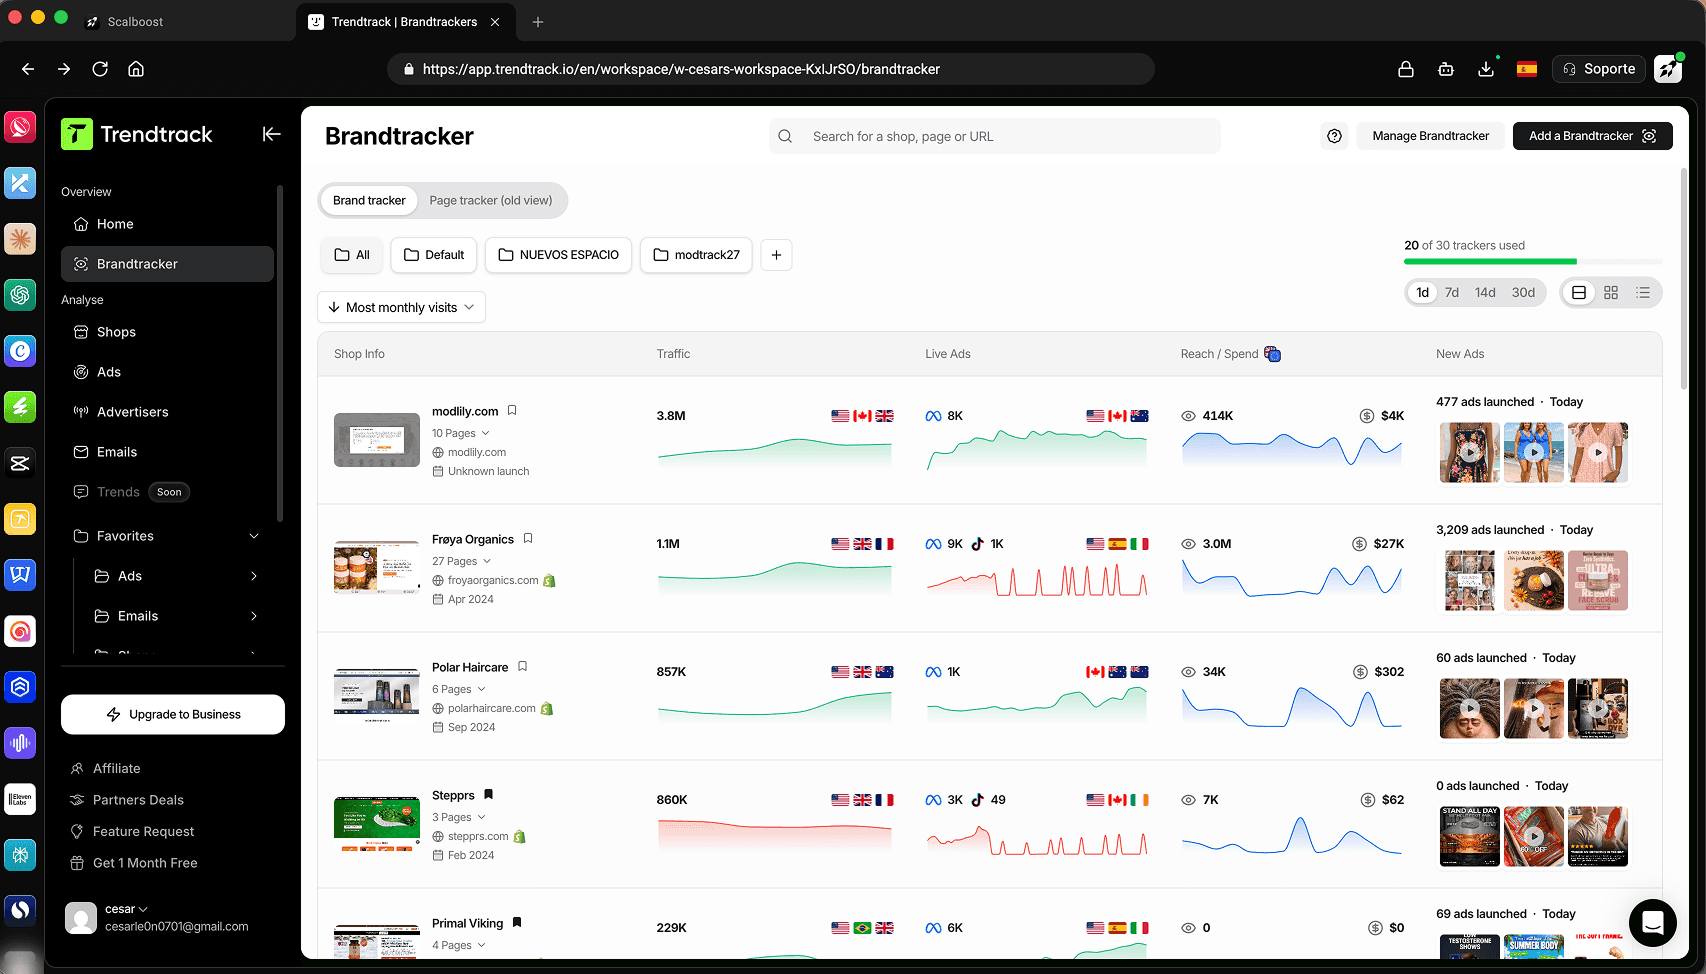Toggle bookmark for Polar Haircare
The width and height of the screenshot is (1706, 974).
click(x=522, y=667)
